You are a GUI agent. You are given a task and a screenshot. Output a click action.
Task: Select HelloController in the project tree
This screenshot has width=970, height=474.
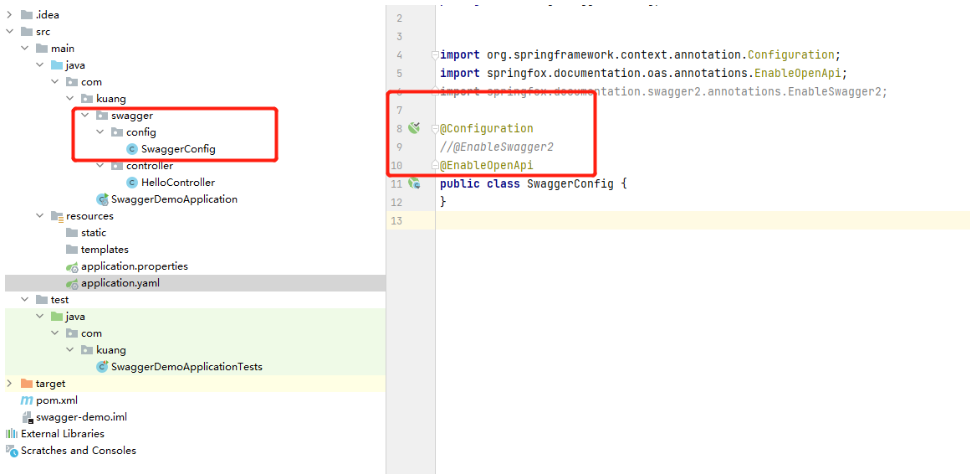[x=178, y=183]
